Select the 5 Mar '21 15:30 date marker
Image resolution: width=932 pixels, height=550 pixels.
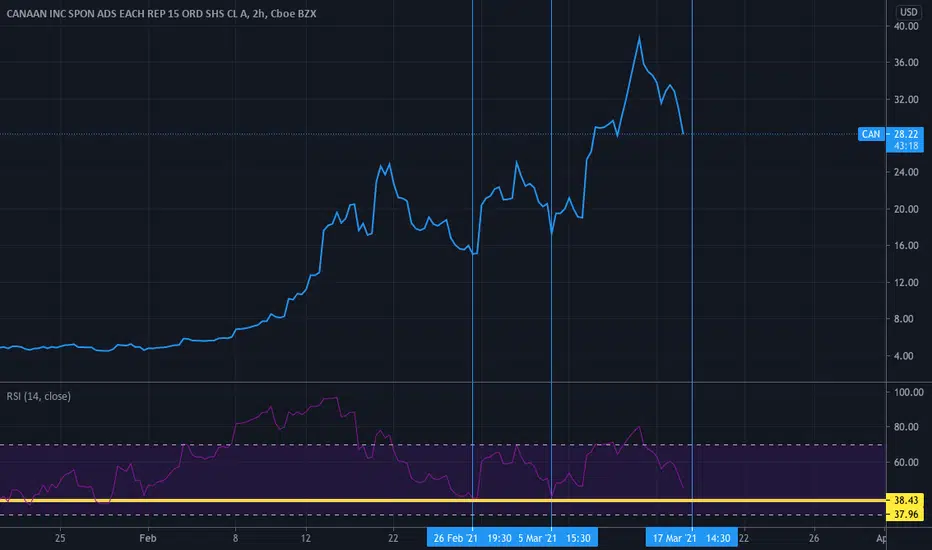click(554, 538)
